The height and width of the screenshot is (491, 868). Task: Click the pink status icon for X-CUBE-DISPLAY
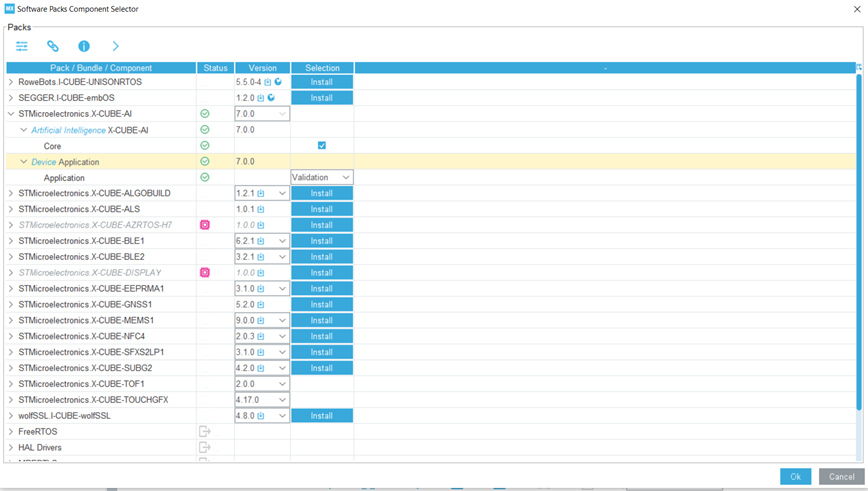click(205, 272)
